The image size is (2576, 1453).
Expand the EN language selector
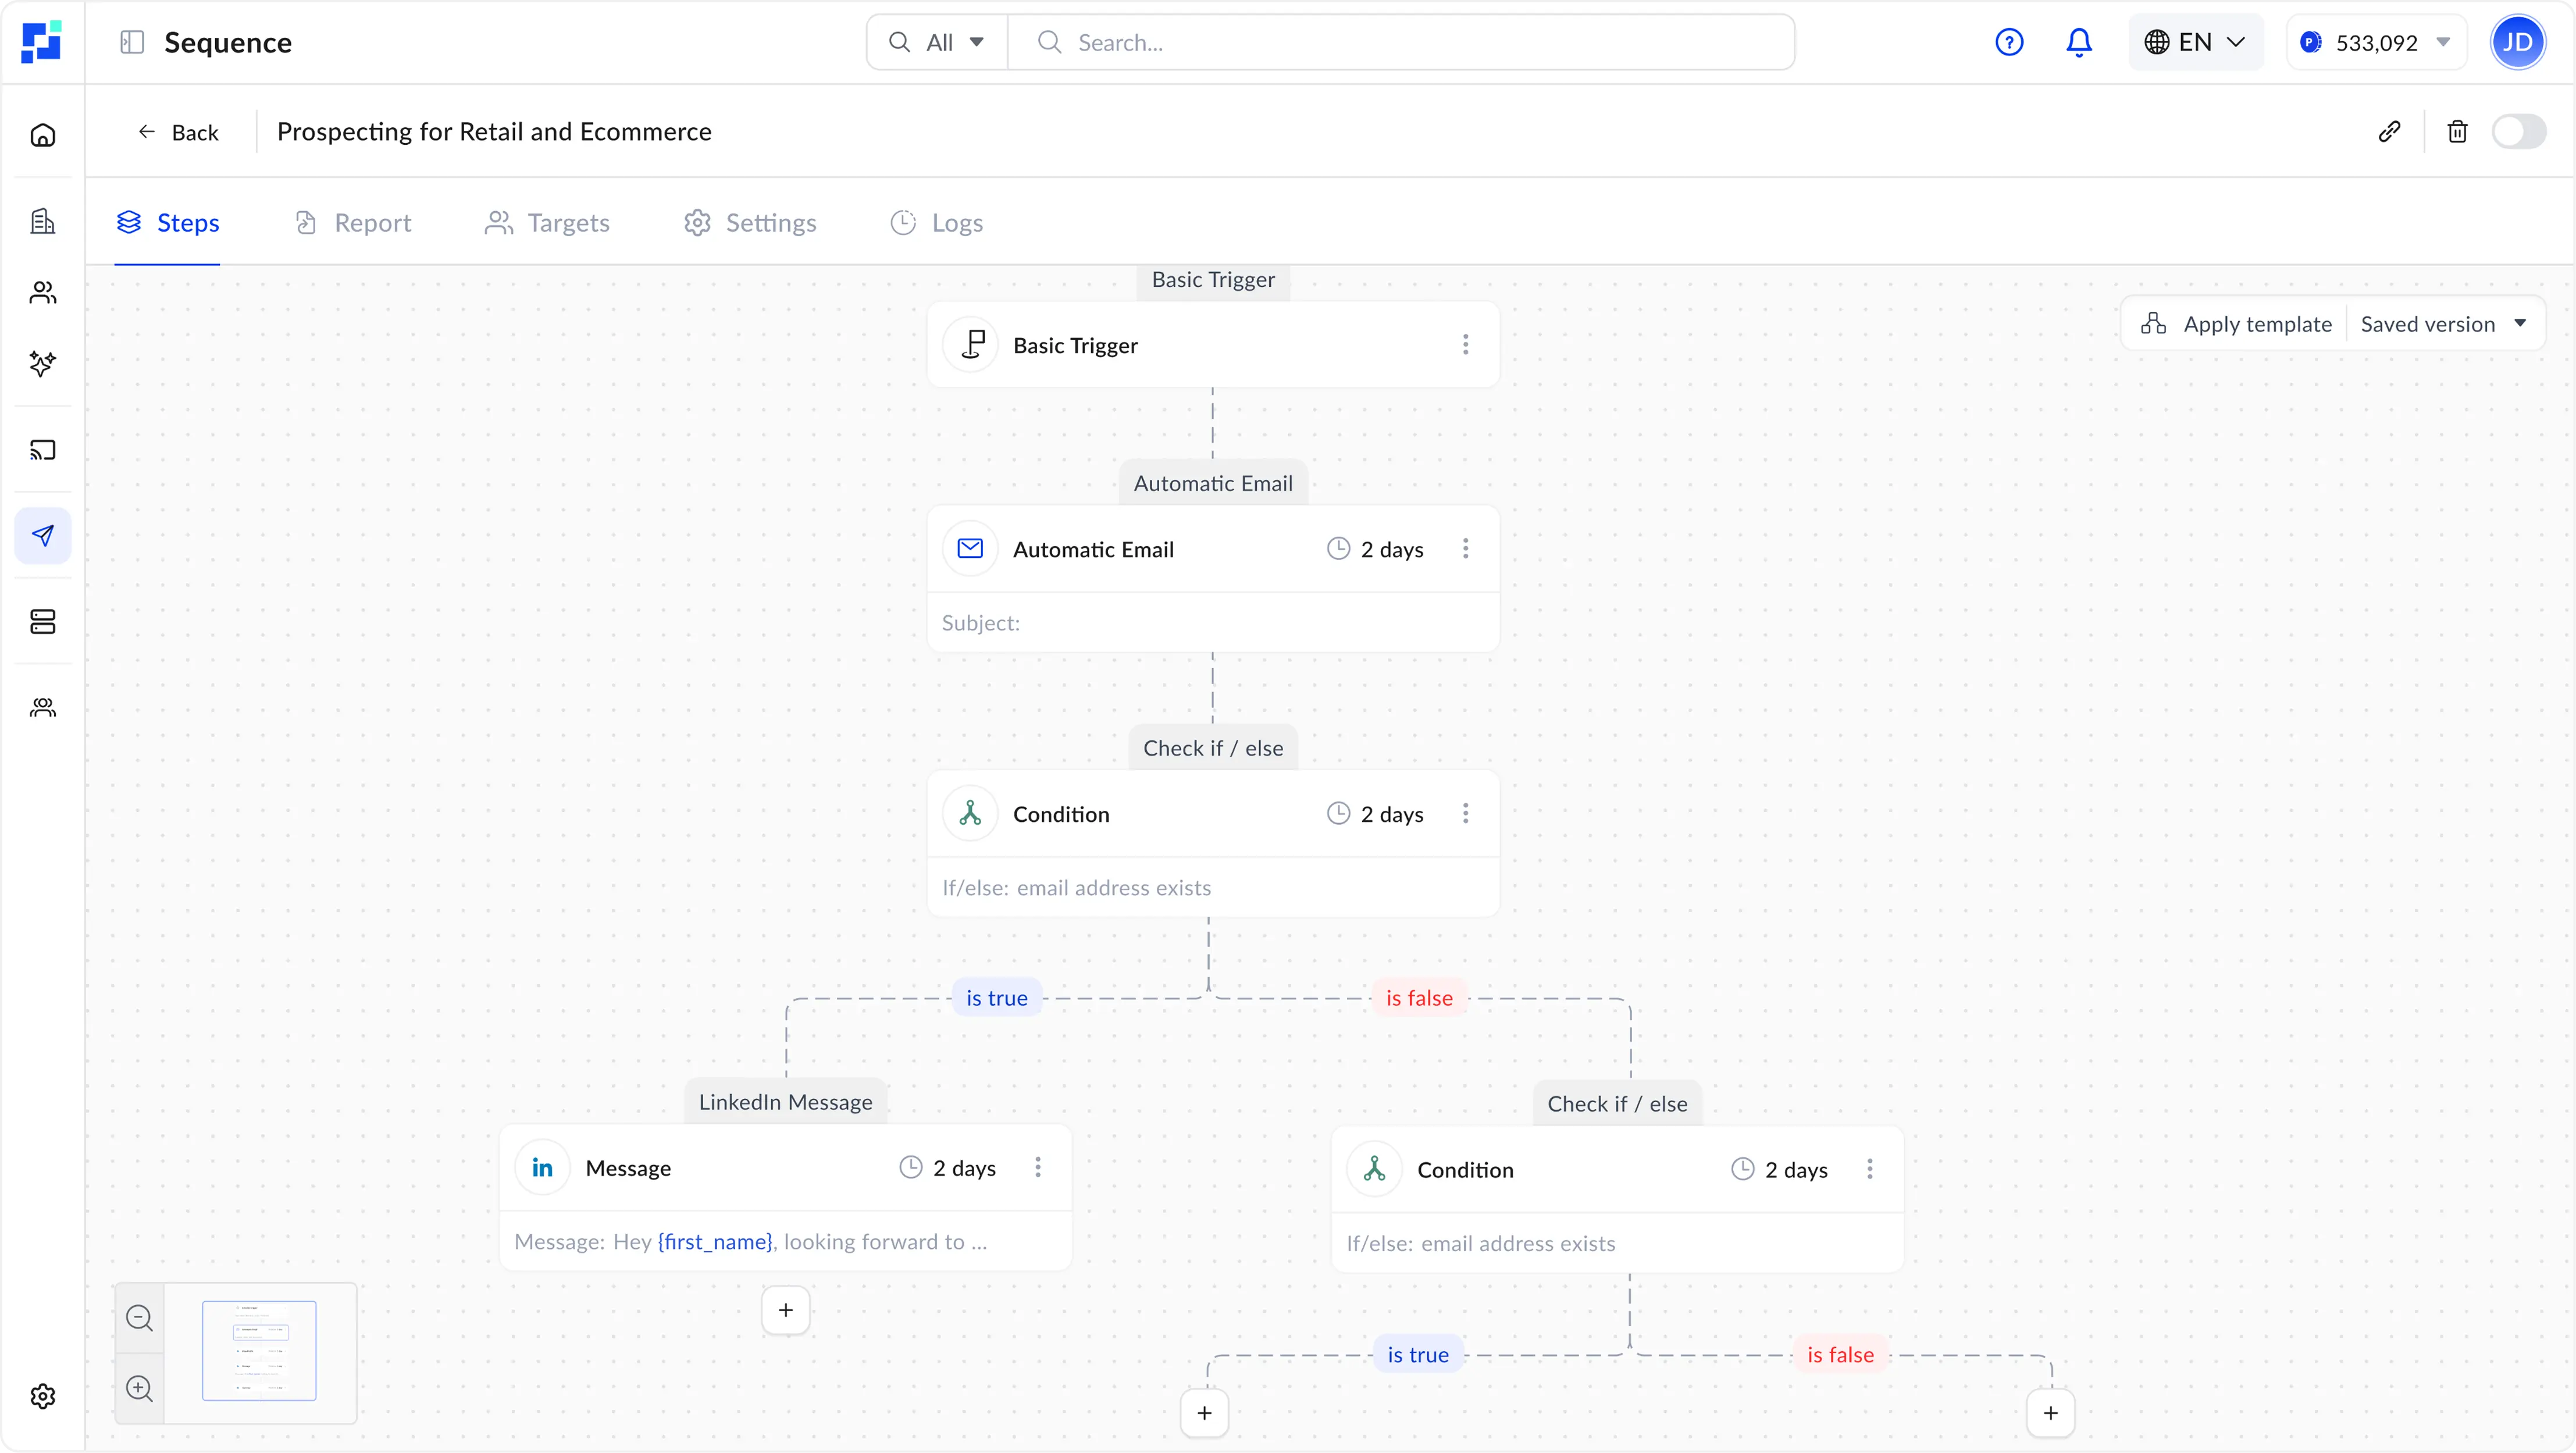pos(2195,42)
